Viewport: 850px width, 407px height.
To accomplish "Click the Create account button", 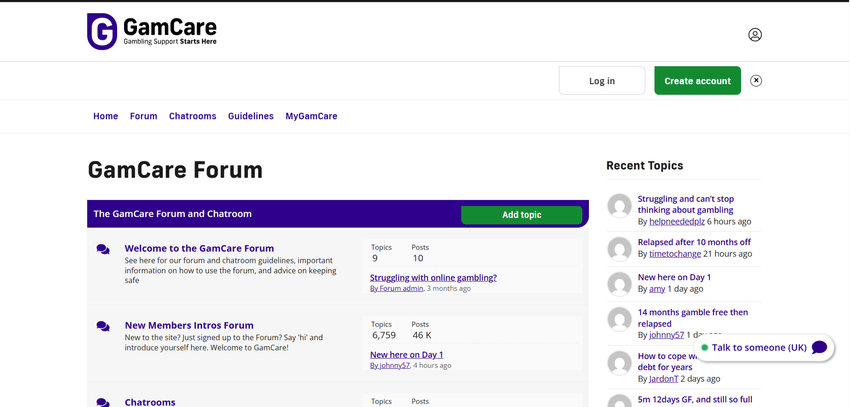I will click(697, 81).
